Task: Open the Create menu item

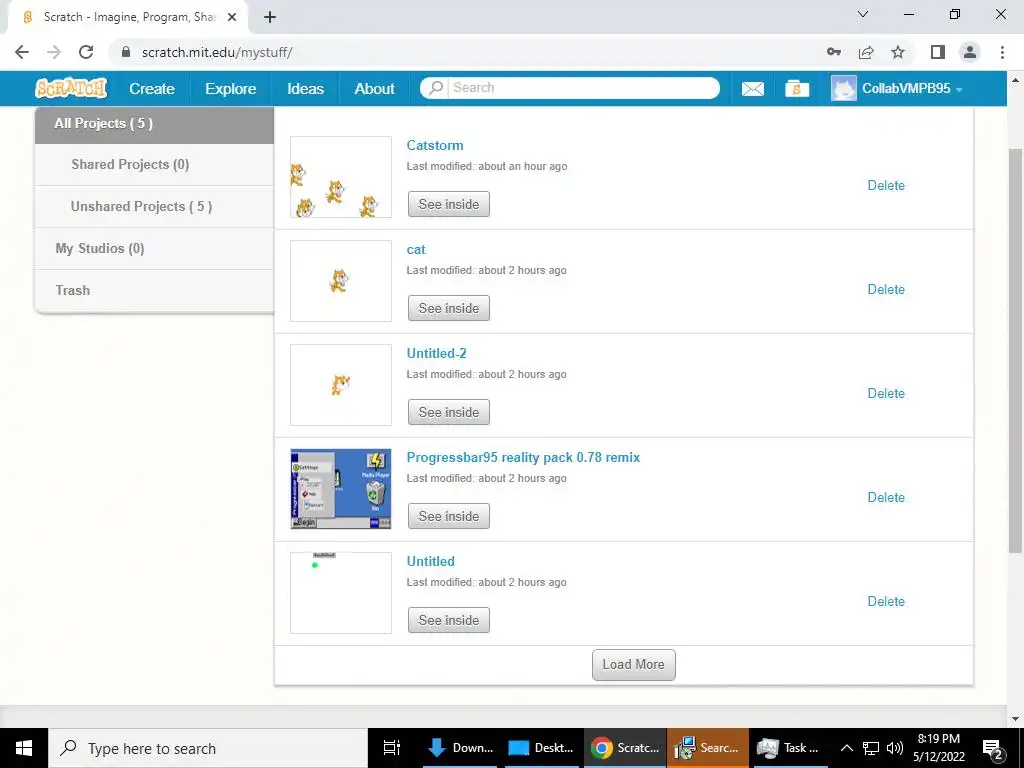Action: (152, 88)
